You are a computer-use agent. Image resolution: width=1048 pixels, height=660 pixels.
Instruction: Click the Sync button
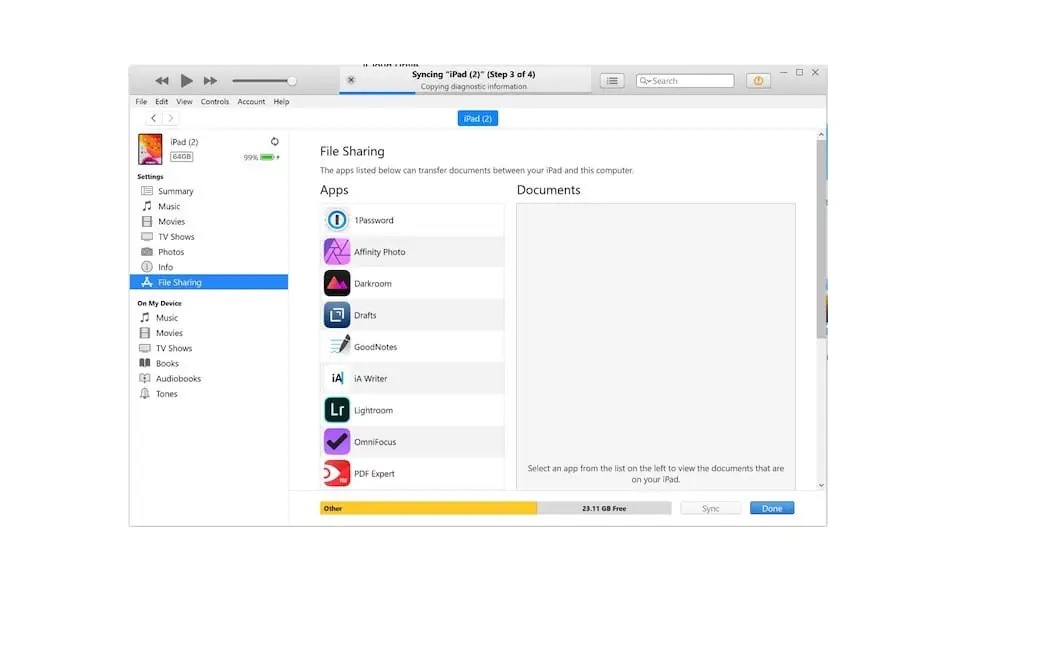coord(711,508)
